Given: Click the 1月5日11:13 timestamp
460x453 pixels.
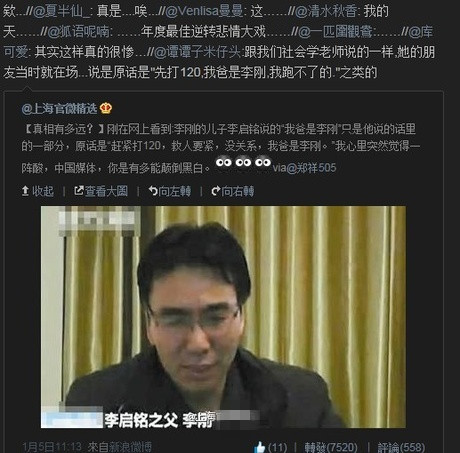Looking at the screenshot, I should pos(52,447).
